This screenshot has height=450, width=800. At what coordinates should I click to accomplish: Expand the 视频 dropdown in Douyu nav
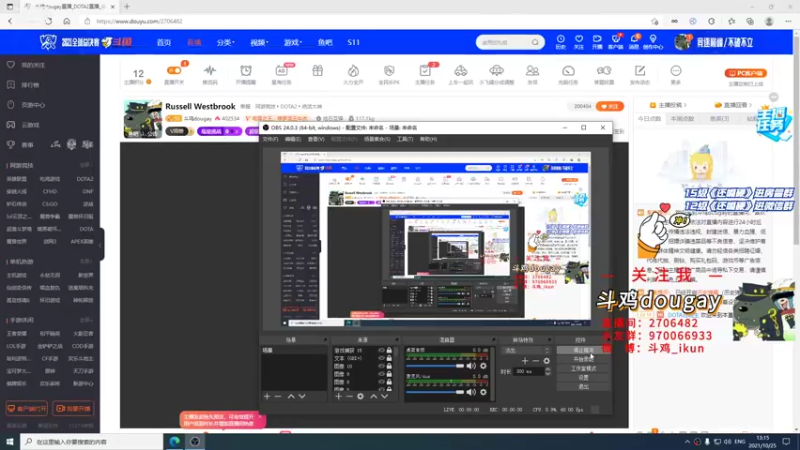(x=259, y=42)
